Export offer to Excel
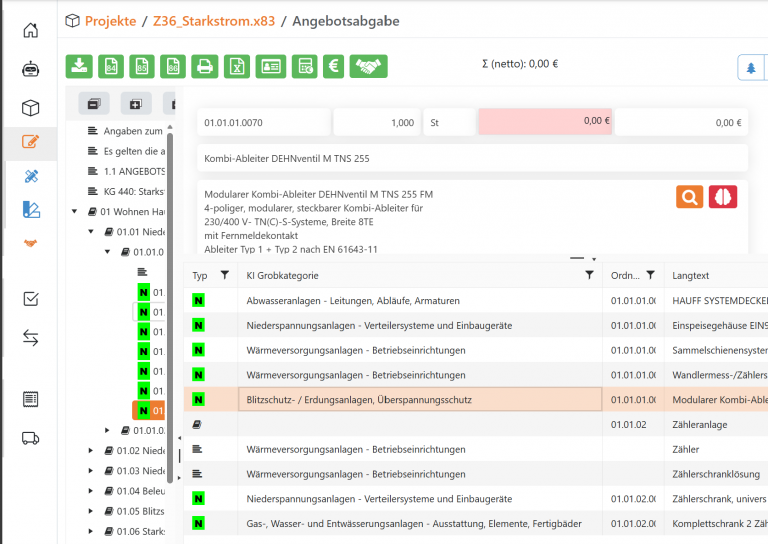768x544 pixels. (x=236, y=66)
